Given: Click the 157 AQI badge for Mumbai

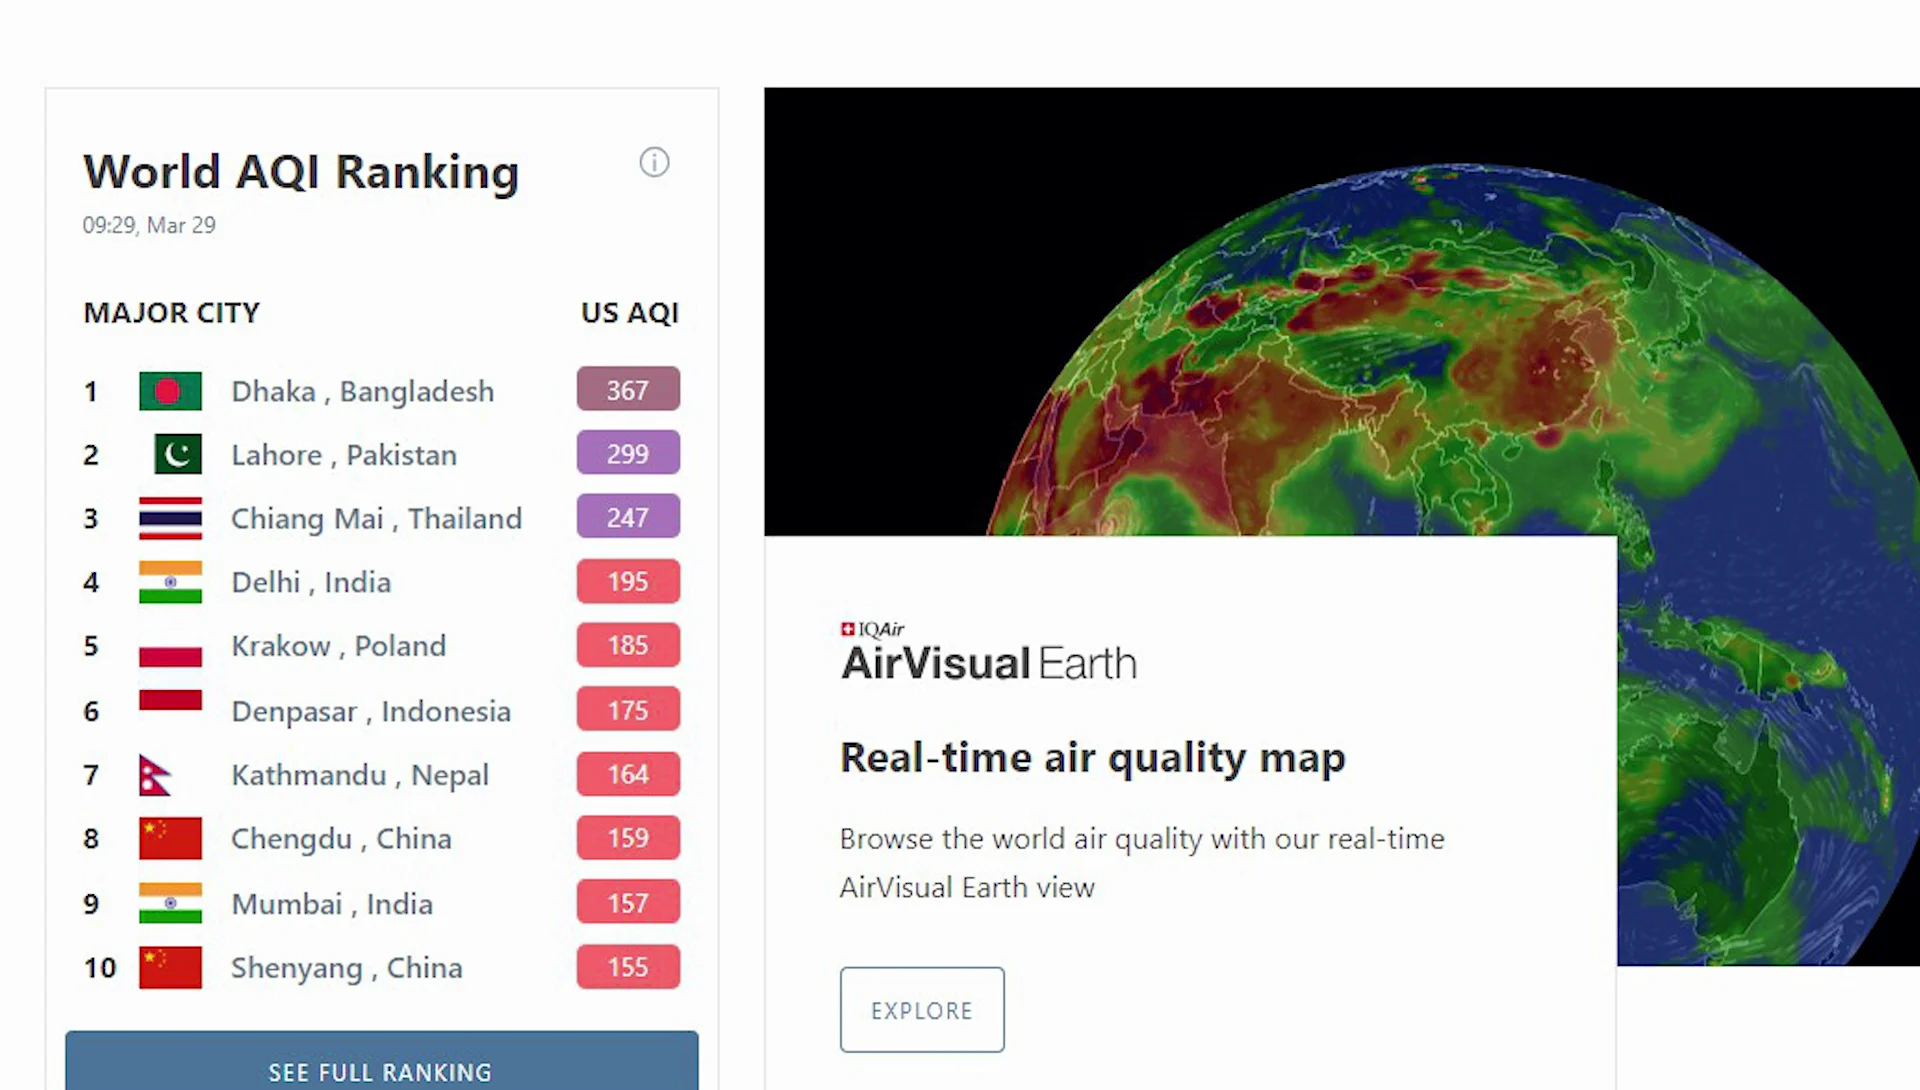Looking at the screenshot, I should click(628, 903).
